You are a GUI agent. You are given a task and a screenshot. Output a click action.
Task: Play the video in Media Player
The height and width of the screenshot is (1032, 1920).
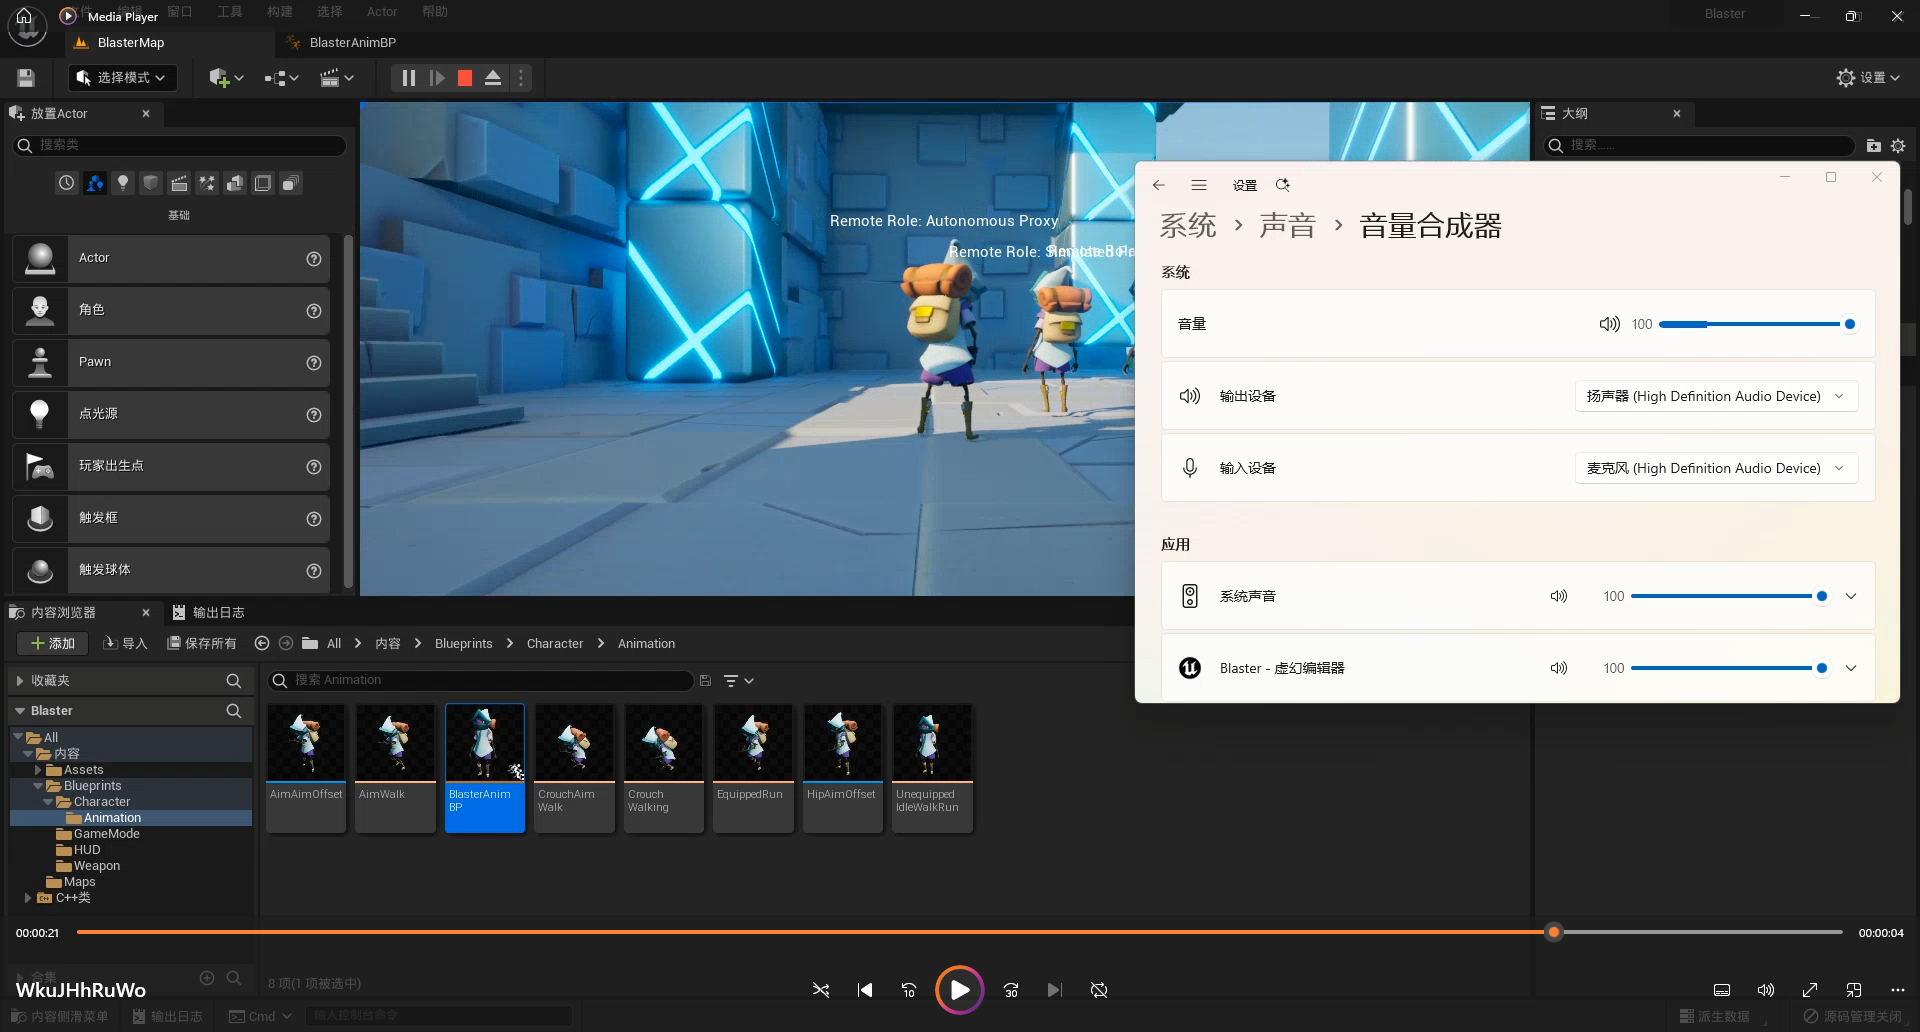tap(959, 990)
